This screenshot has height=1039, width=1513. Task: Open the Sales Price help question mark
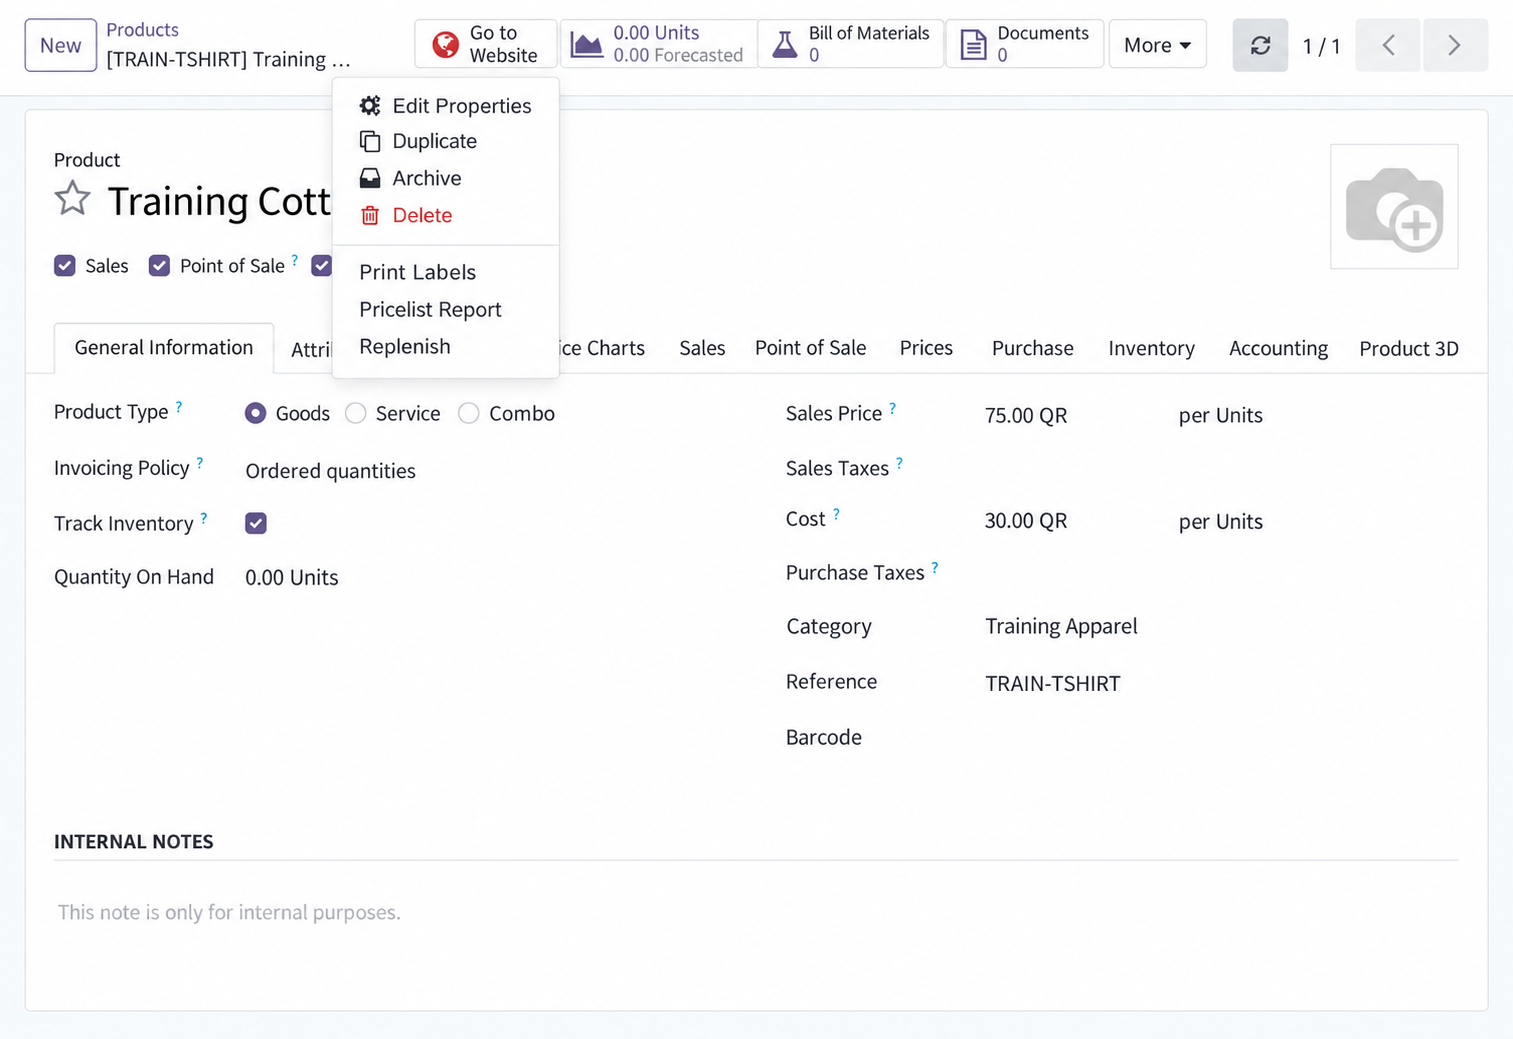pyautogui.click(x=893, y=408)
